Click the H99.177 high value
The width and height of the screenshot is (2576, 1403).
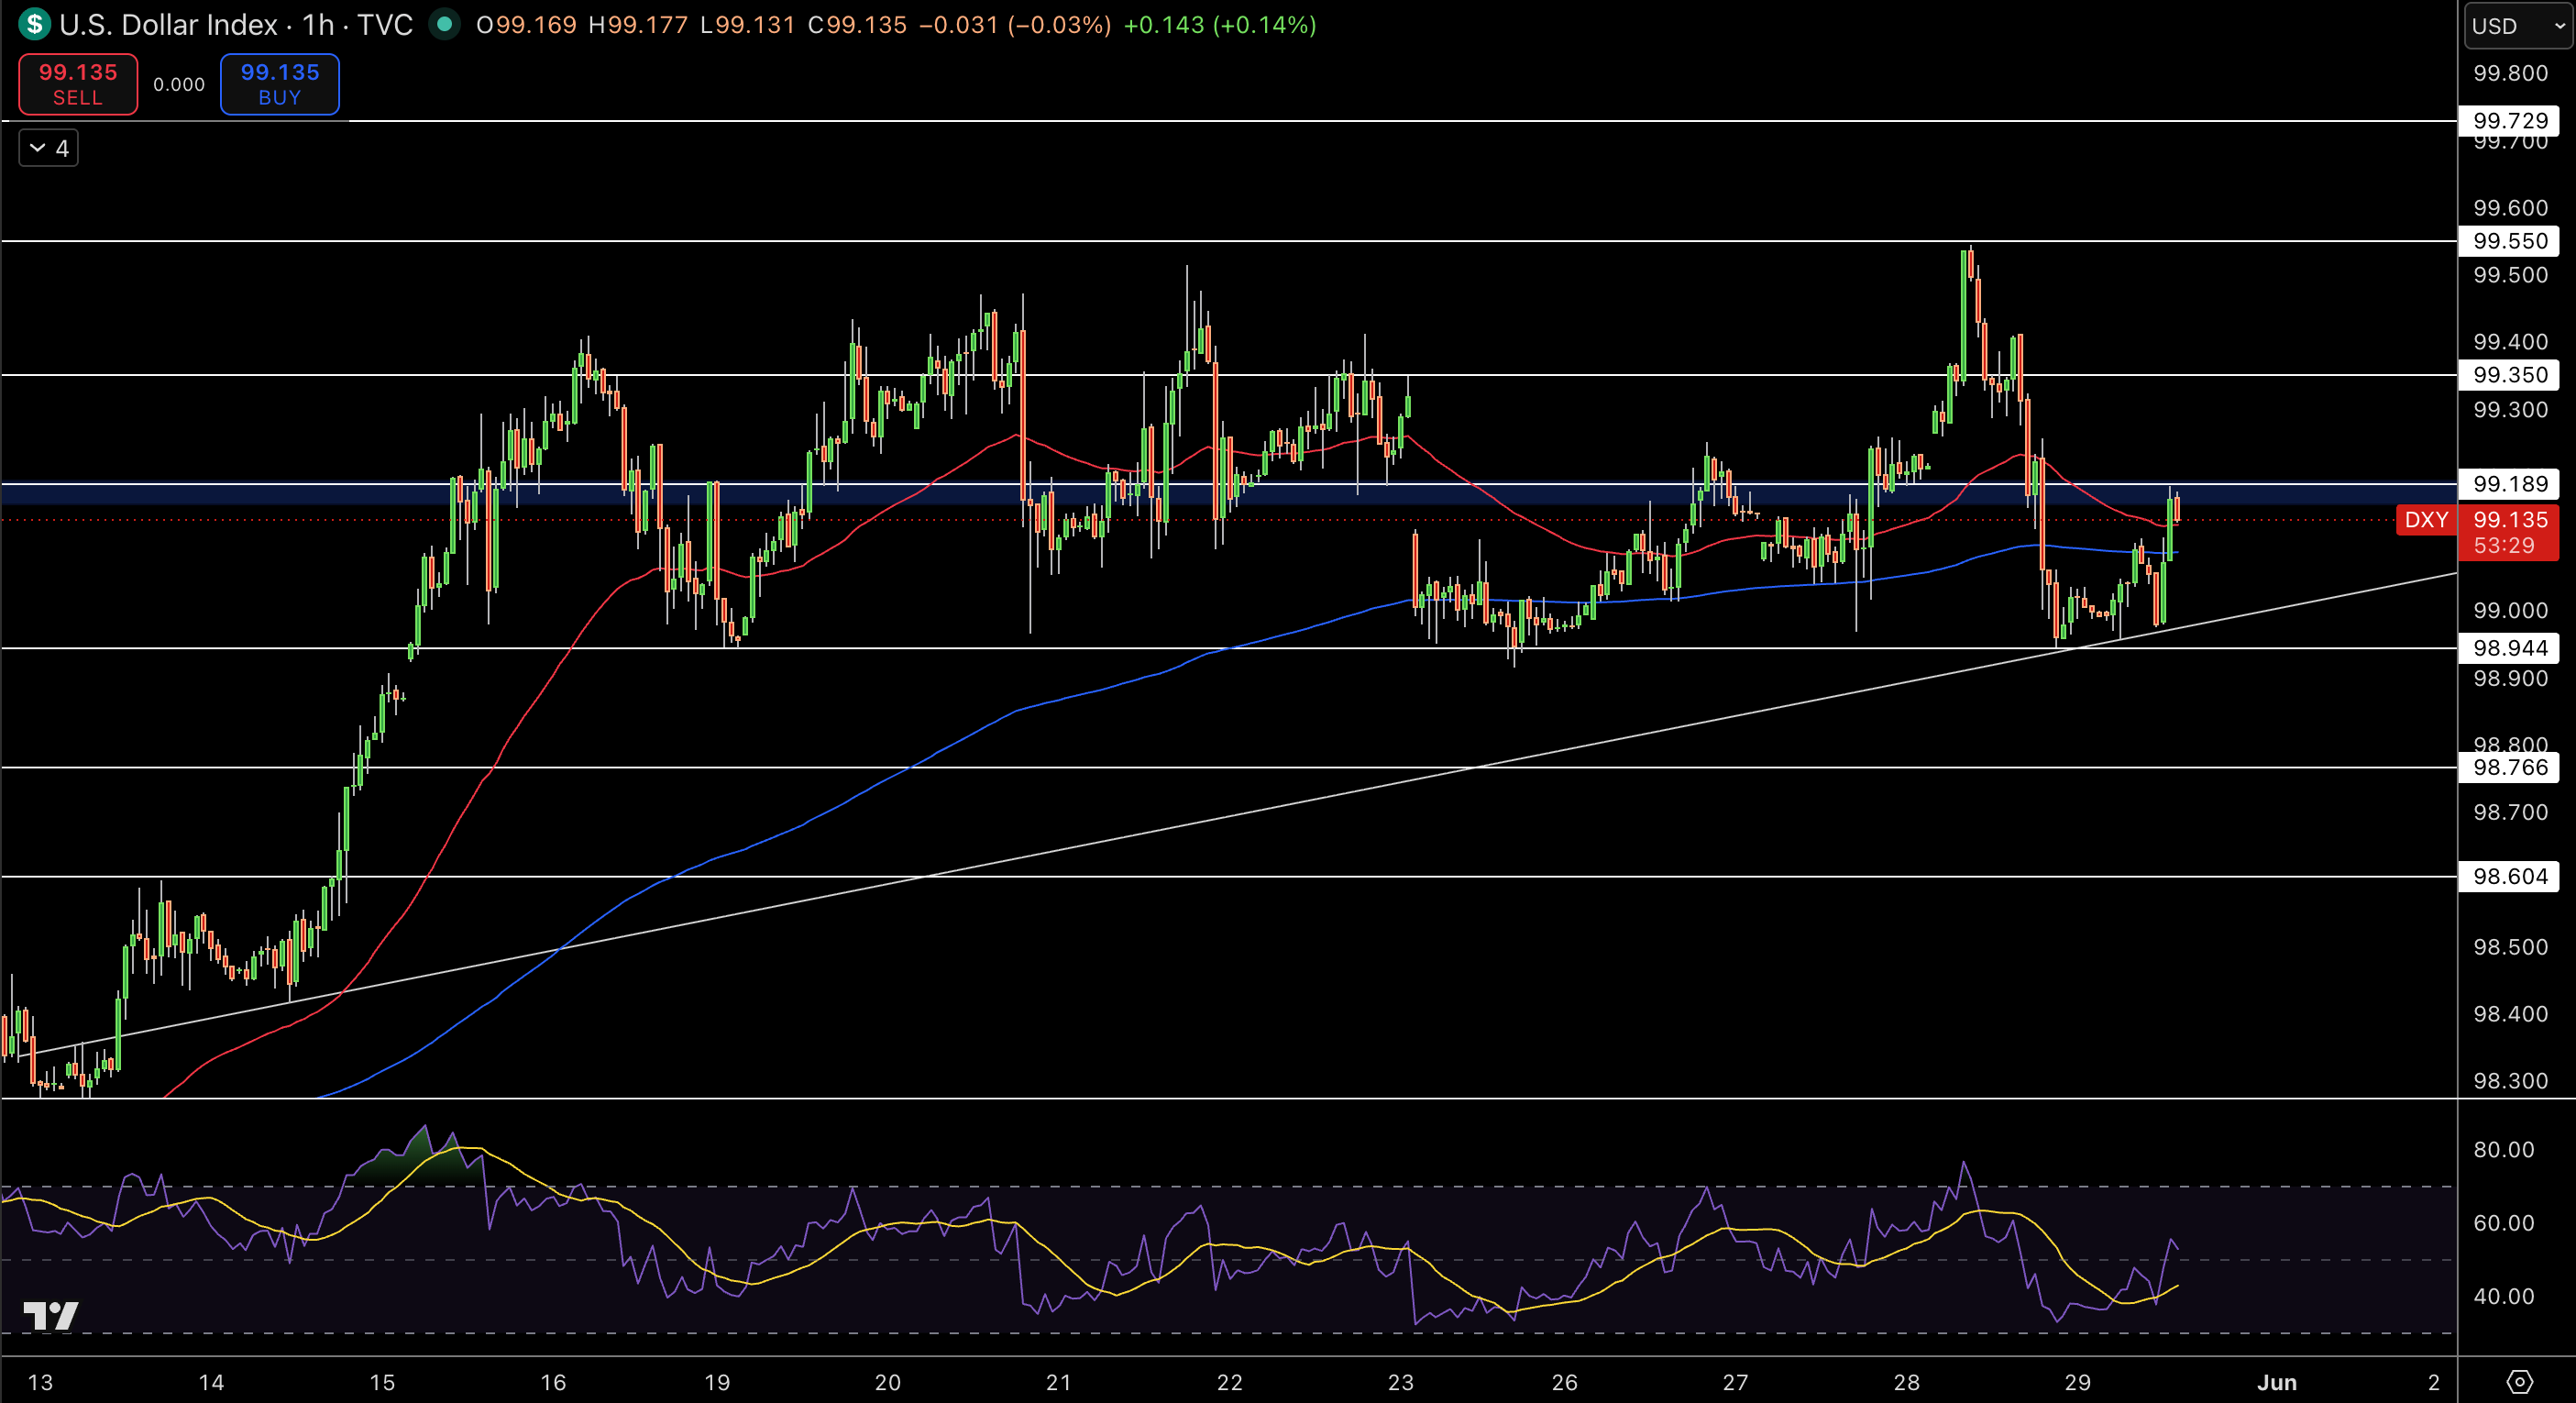[638, 25]
